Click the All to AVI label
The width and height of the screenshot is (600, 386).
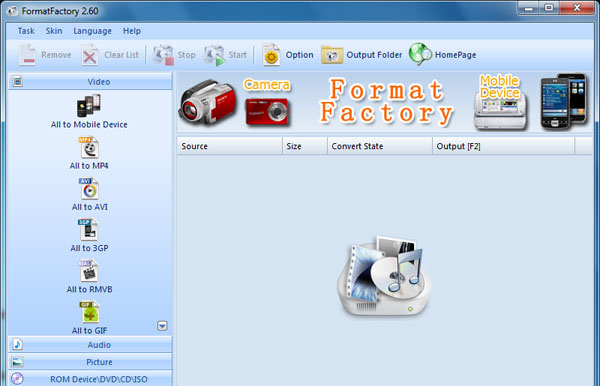(90, 207)
